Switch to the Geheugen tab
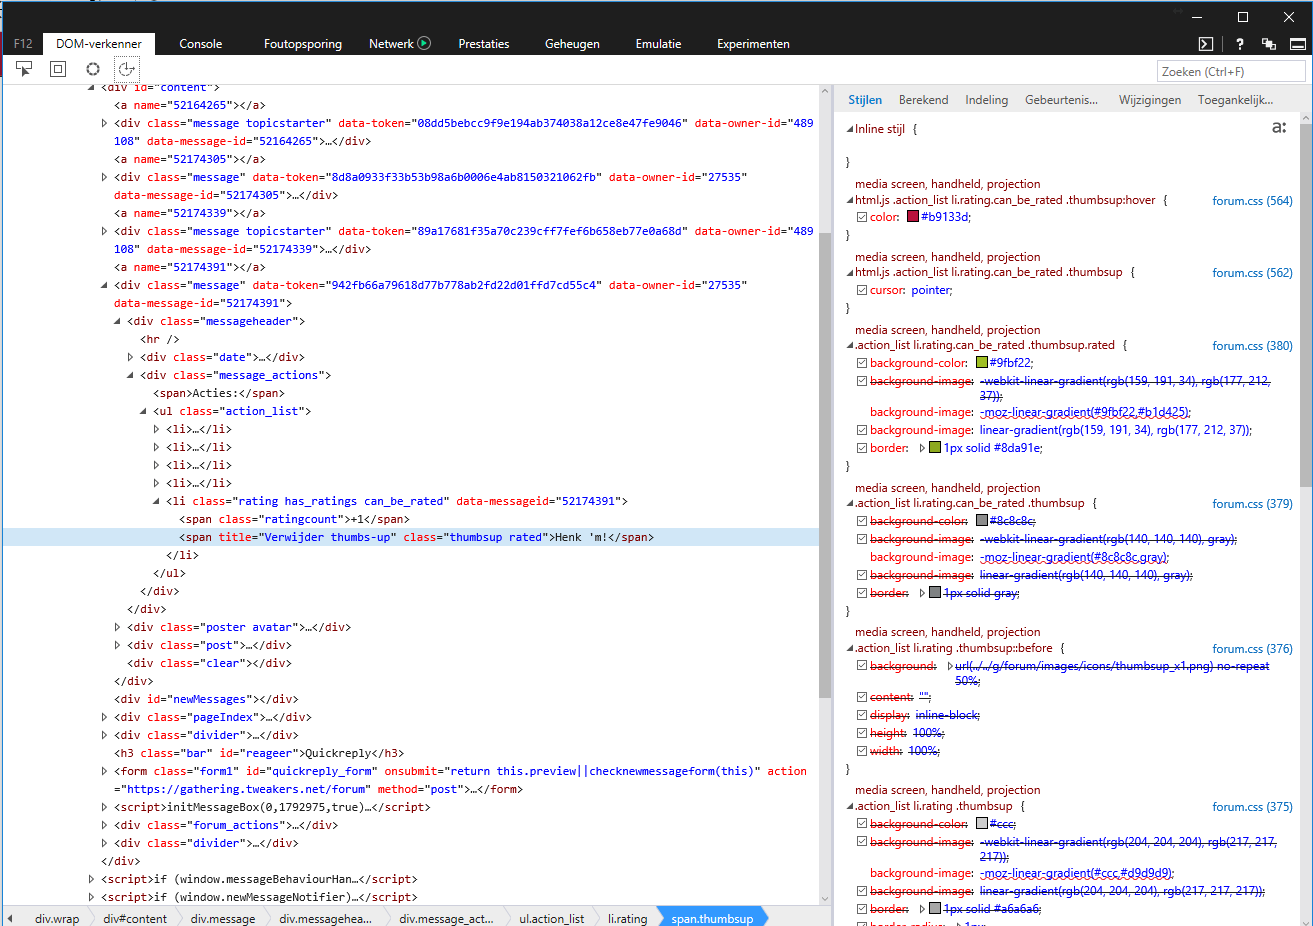Screen dimensions: 1313x926 point(573,44)
